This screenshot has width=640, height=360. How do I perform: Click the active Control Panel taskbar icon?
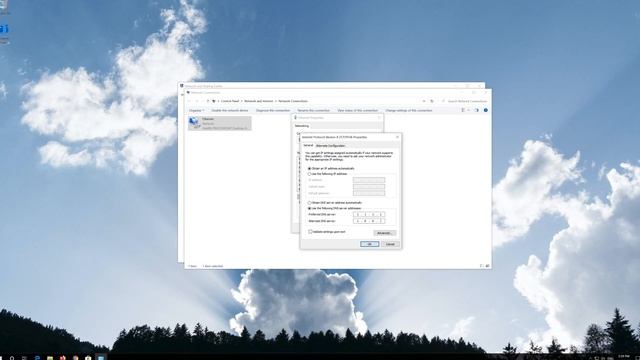tap(101, 358)
